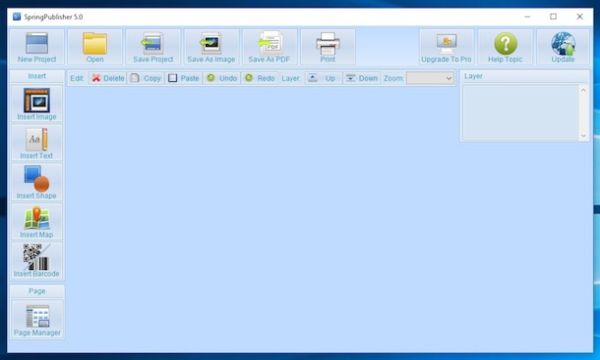Move layer Up
The height and width of the screenshot is (360, 600).
coord(322,78)
